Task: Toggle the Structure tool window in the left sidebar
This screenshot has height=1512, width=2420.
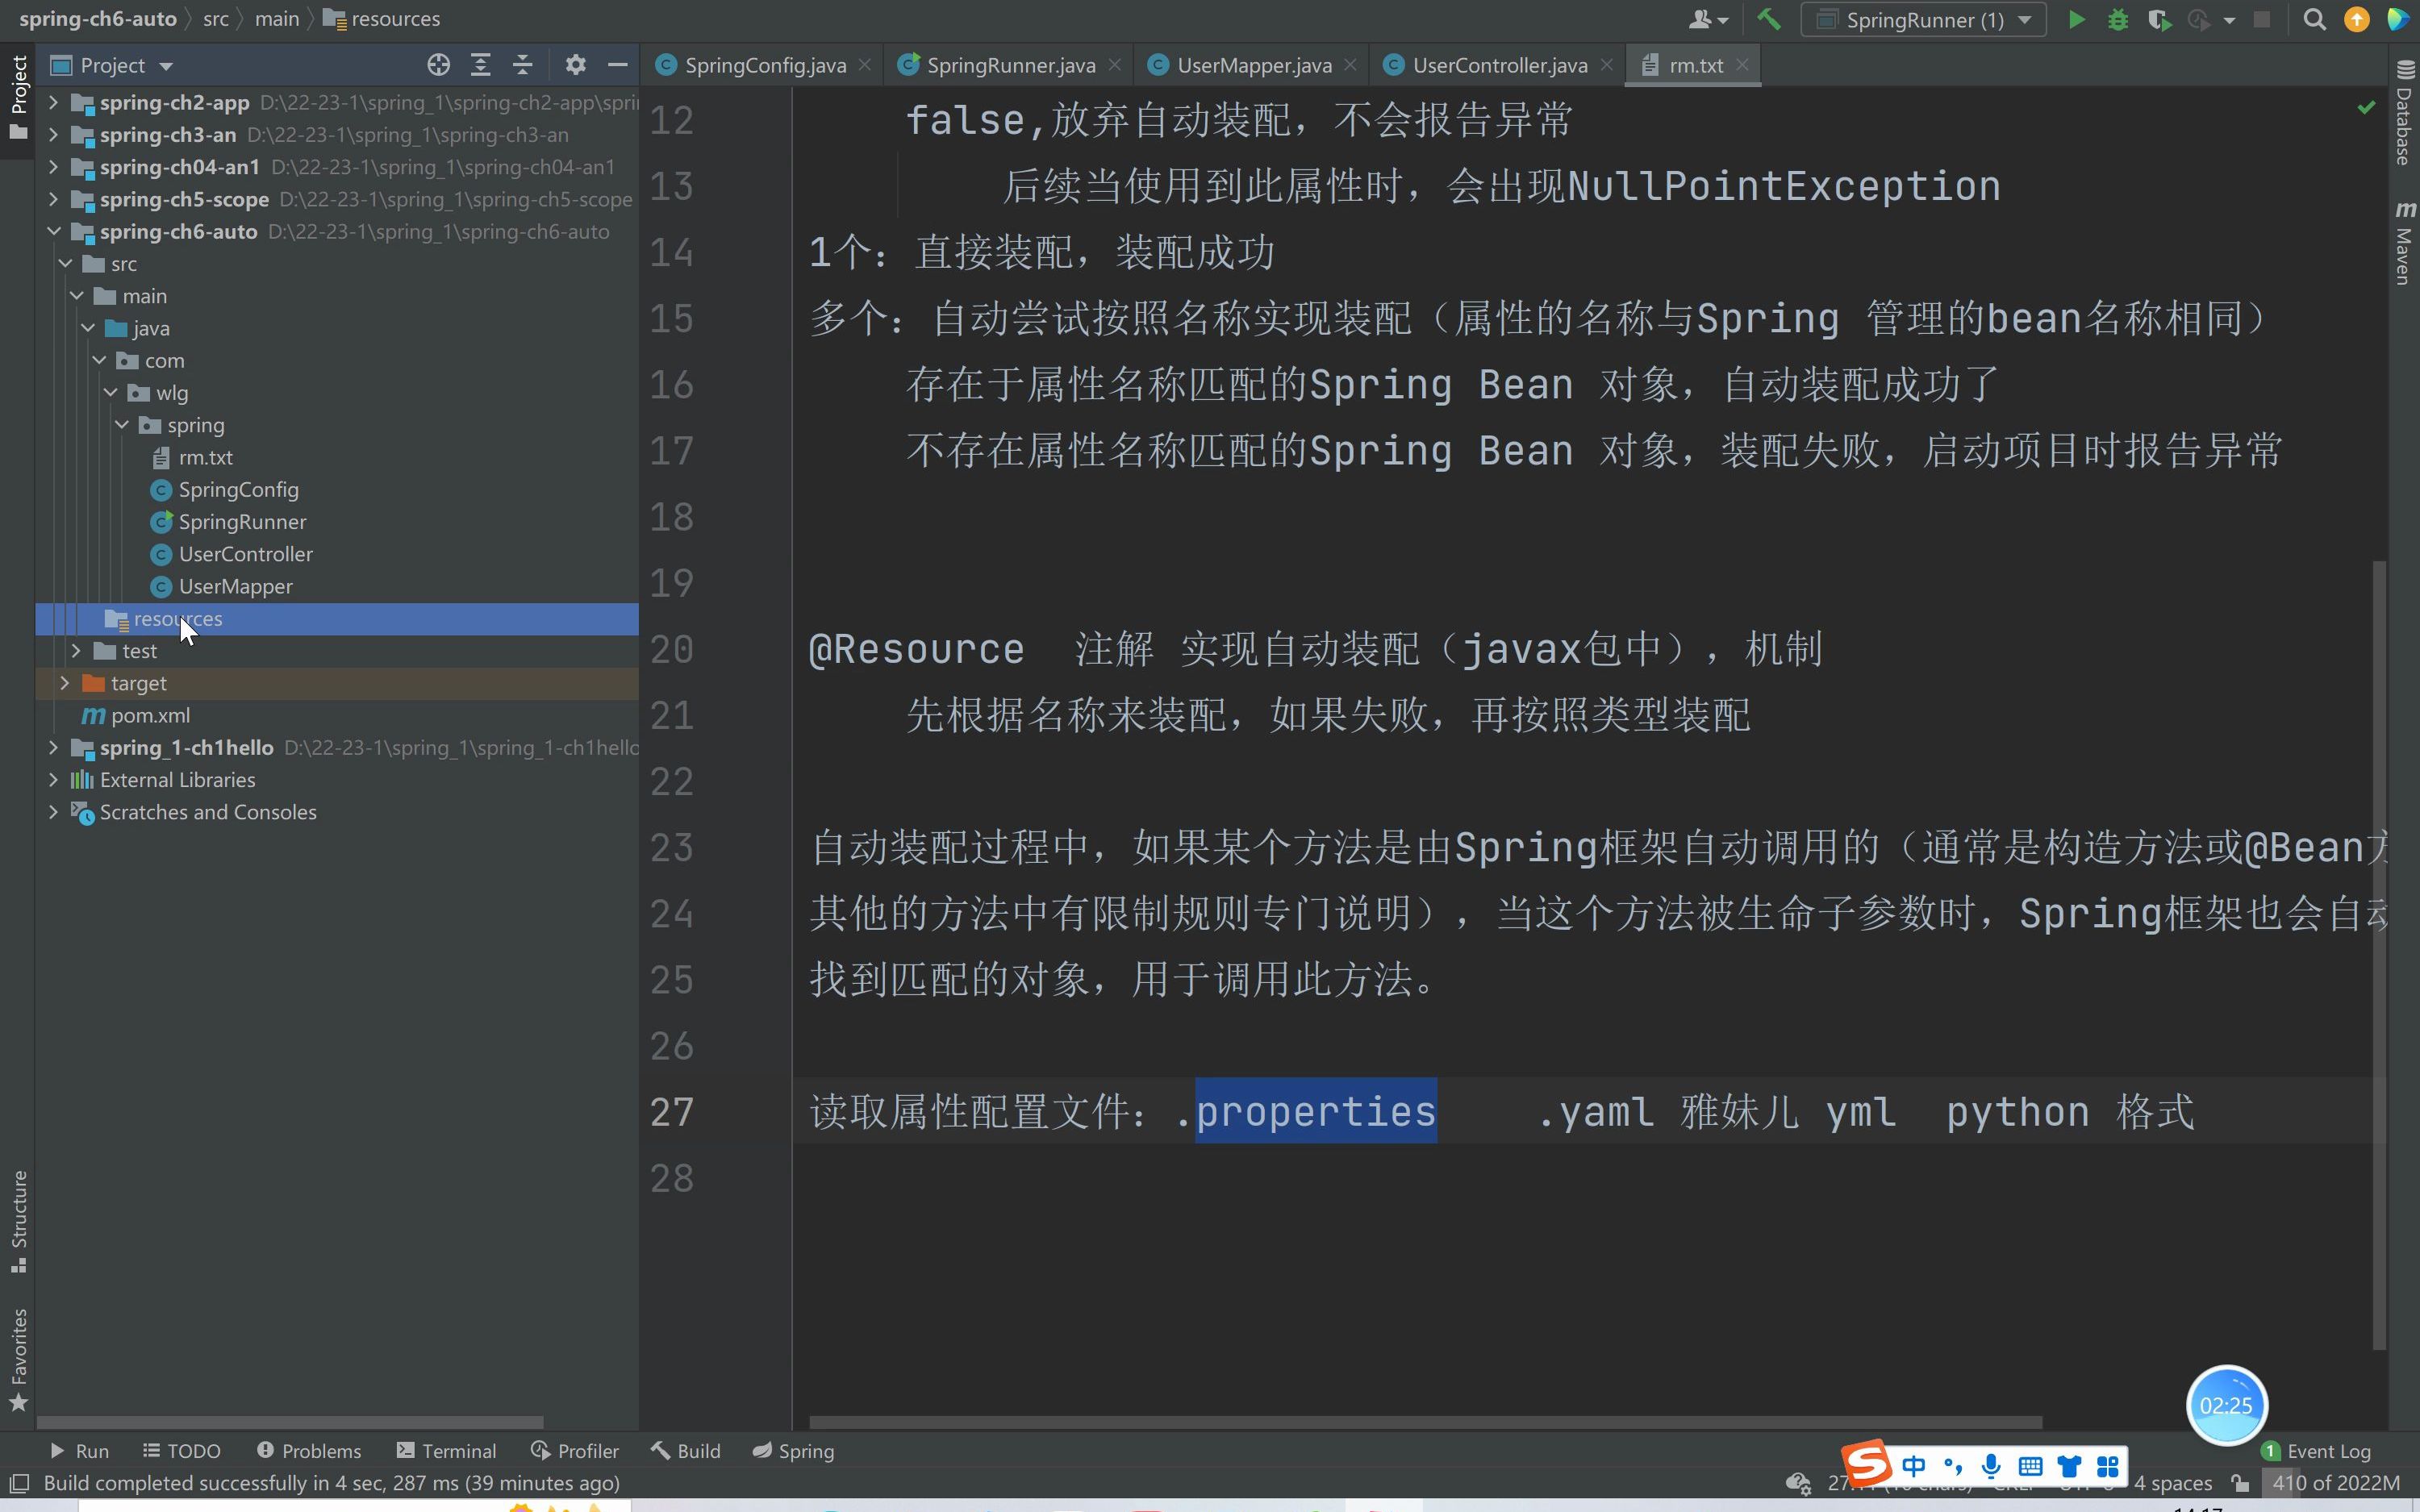Action: point(18,1220)
